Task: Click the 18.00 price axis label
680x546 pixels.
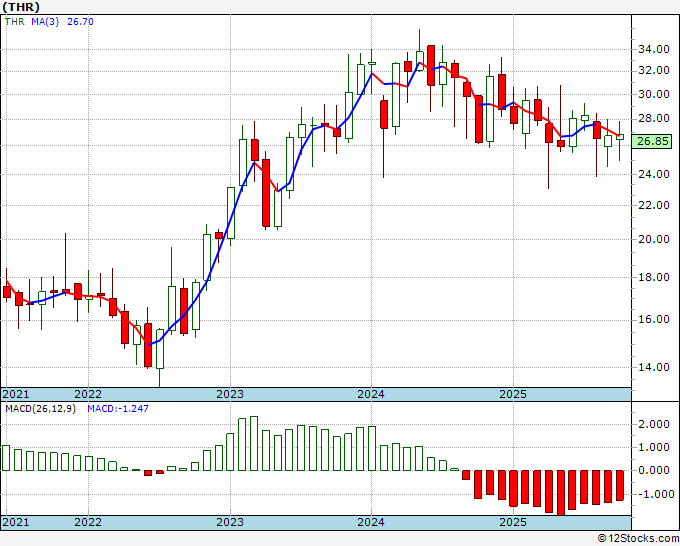Action: (654, 277)
